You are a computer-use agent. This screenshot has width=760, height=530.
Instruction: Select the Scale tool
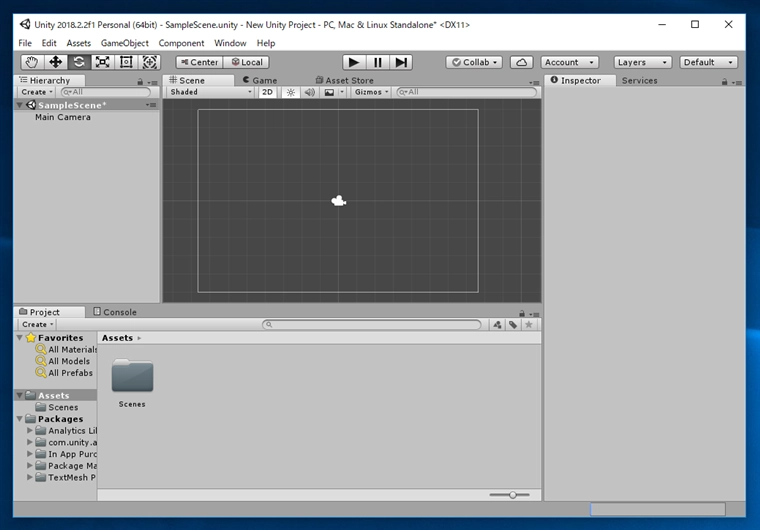(x=103, y=62)
